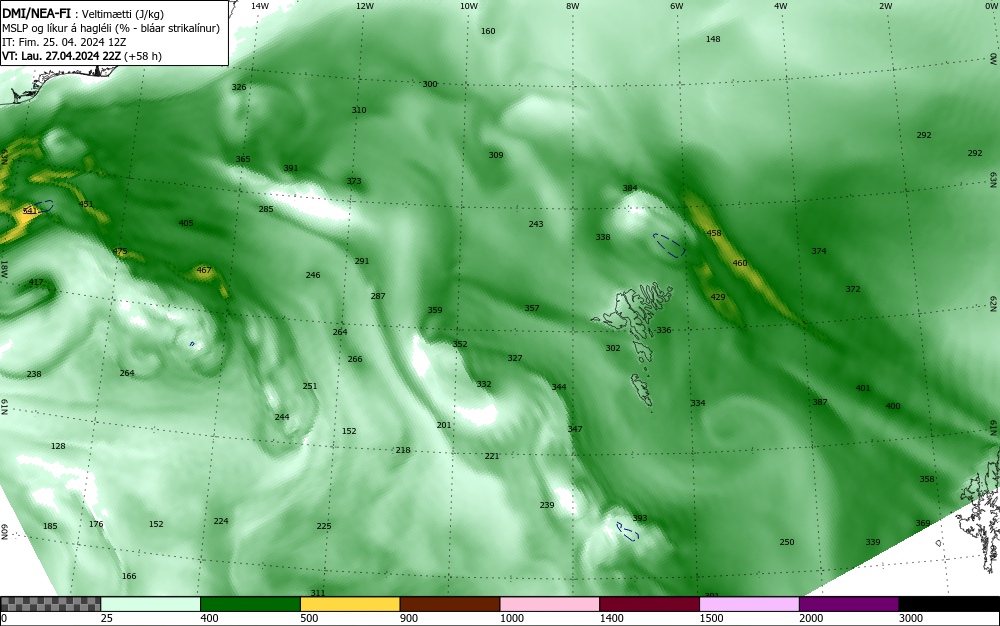The image size is (1000, 626).
Task: Click the map value "326"
Action: 239,87
